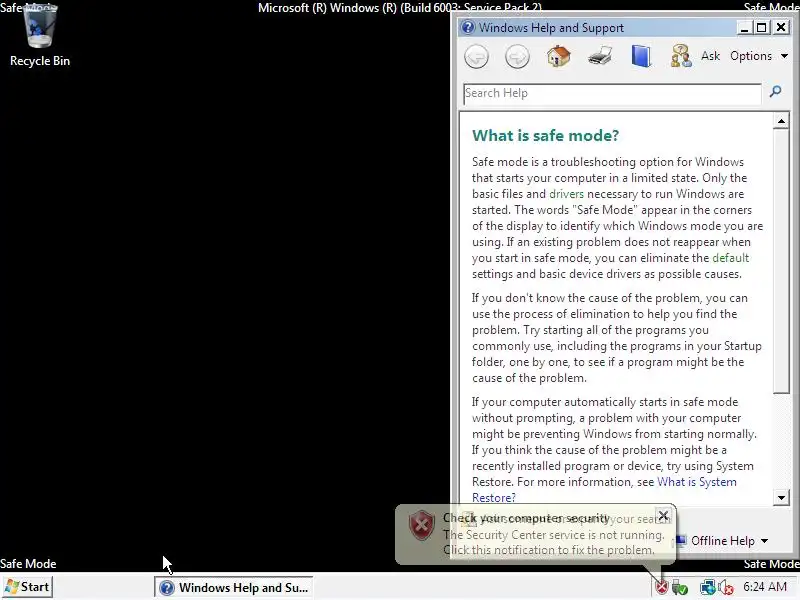The height and width of the screenshot is (600, 800).
Task: Open the Start menu
Action: coord(27,587)
